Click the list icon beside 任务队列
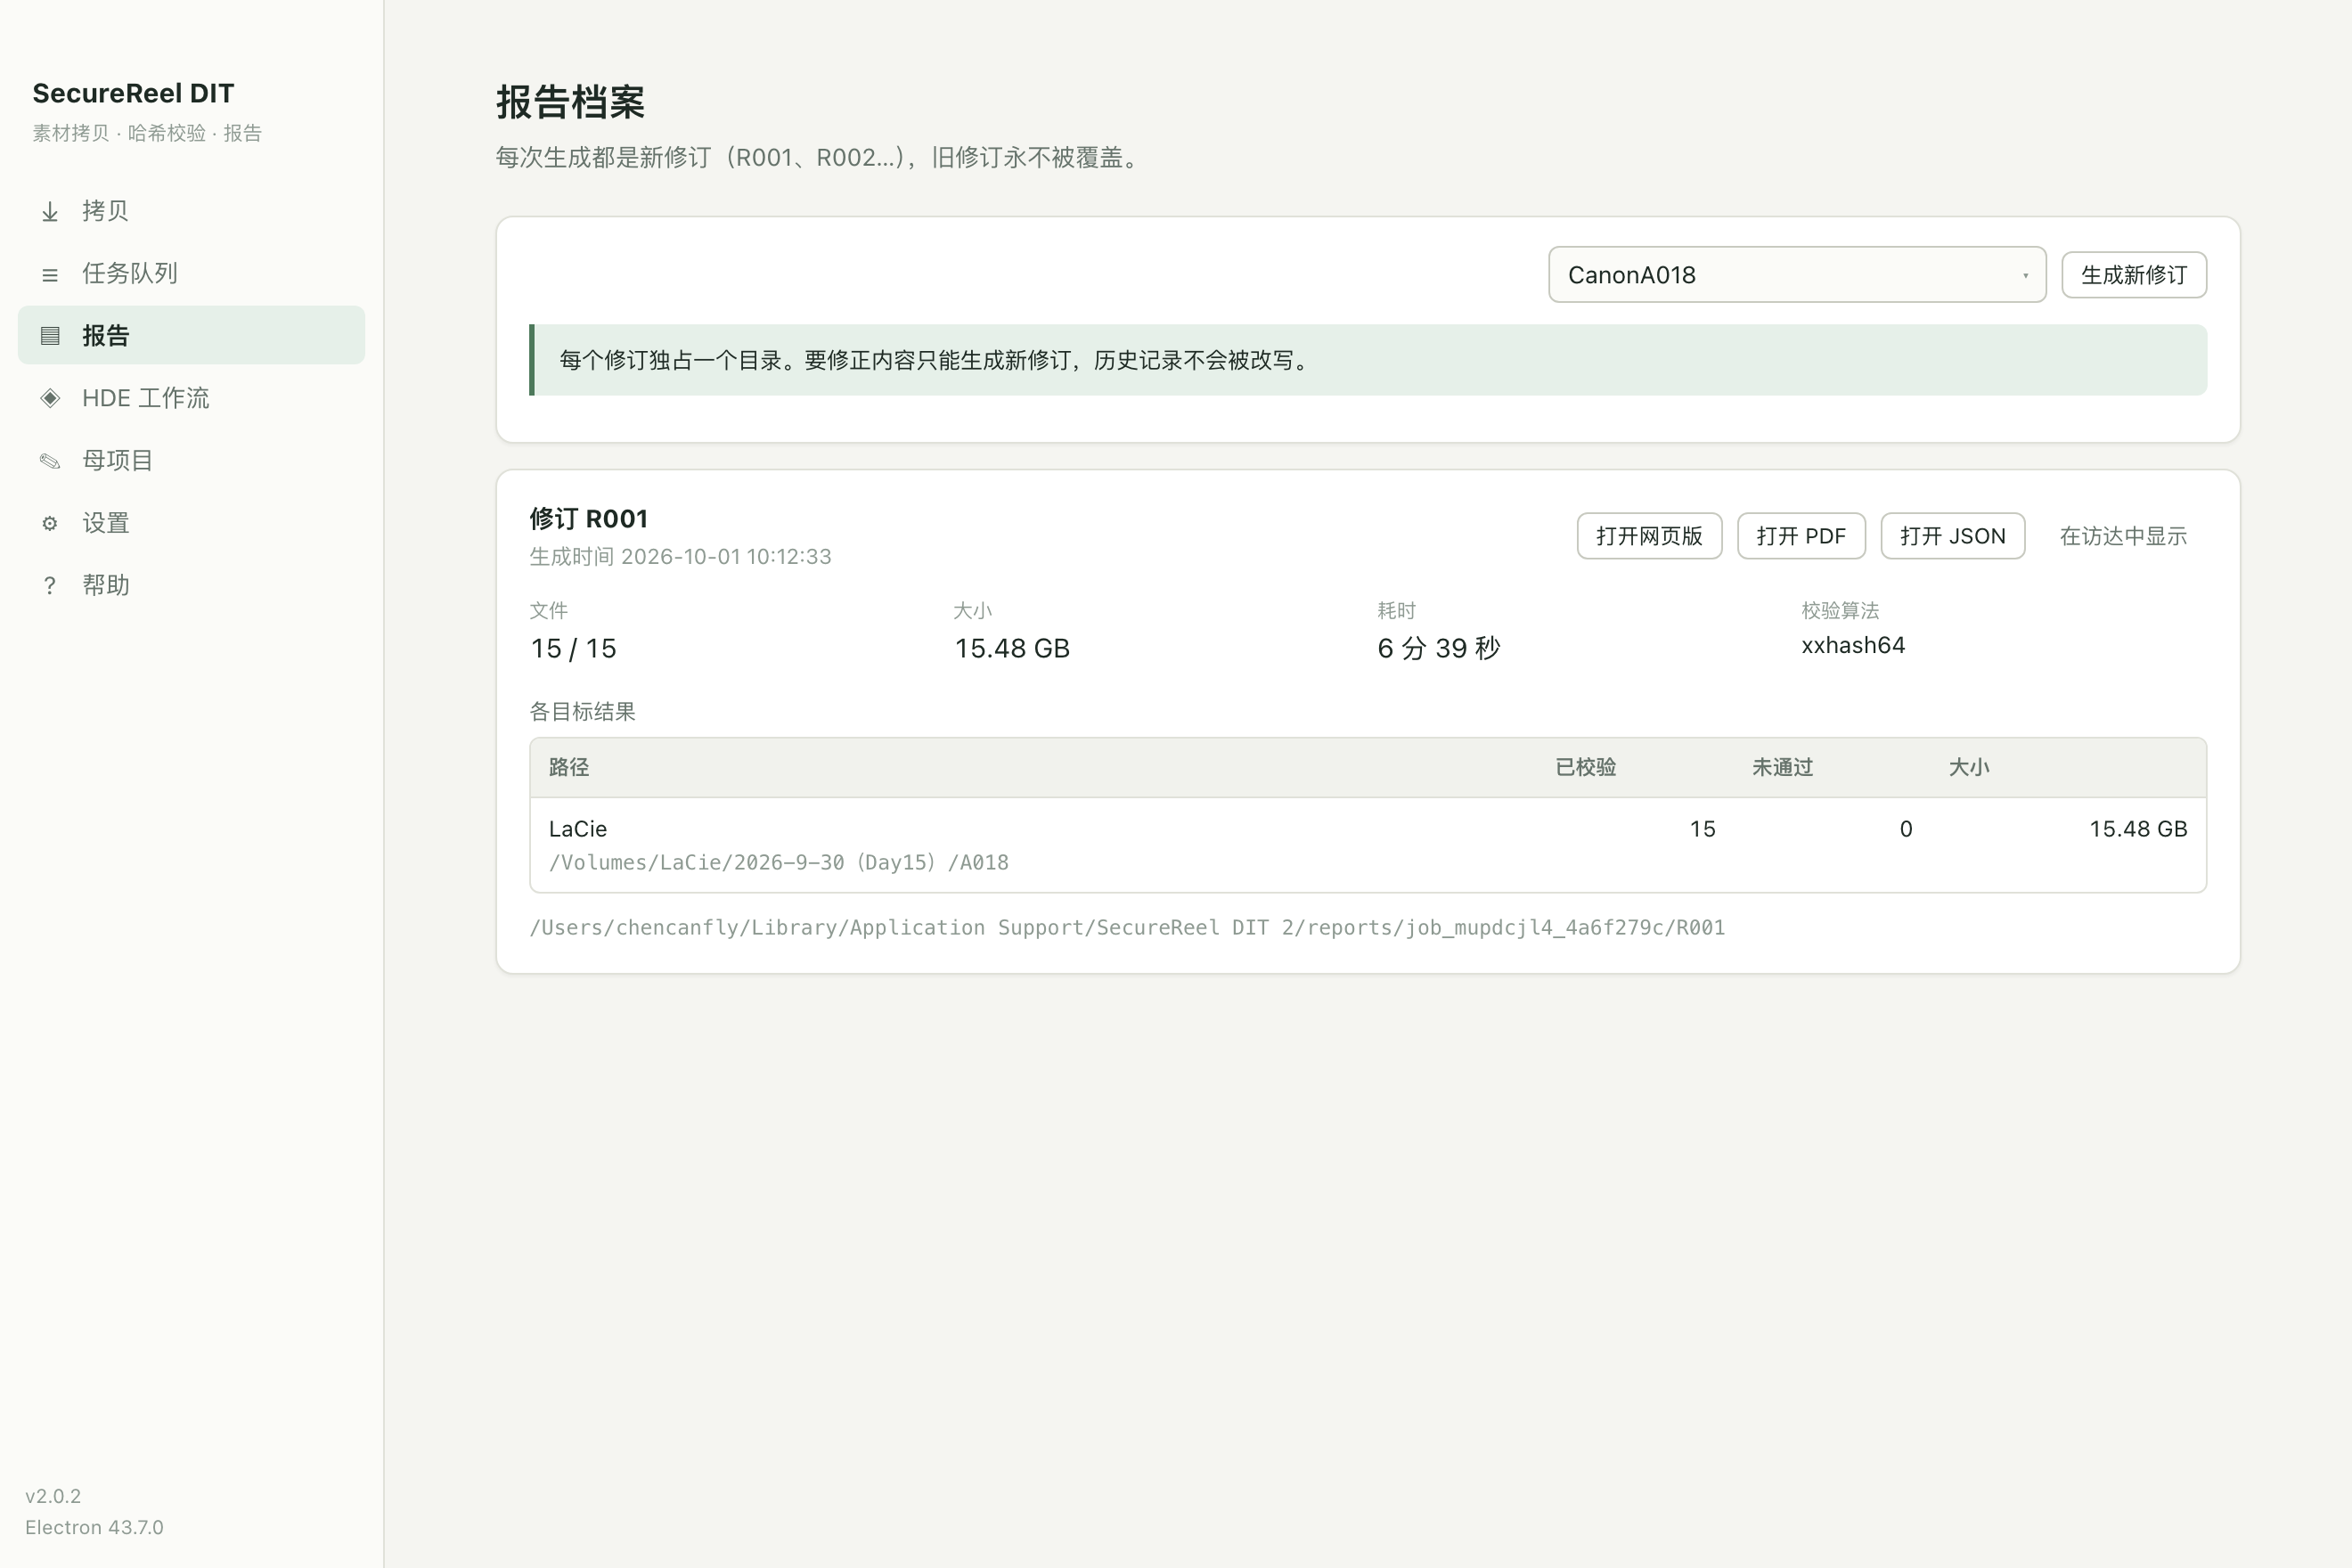This screenshot has width=2352, height=1568. pyautogui.click(x=50, y=274)
